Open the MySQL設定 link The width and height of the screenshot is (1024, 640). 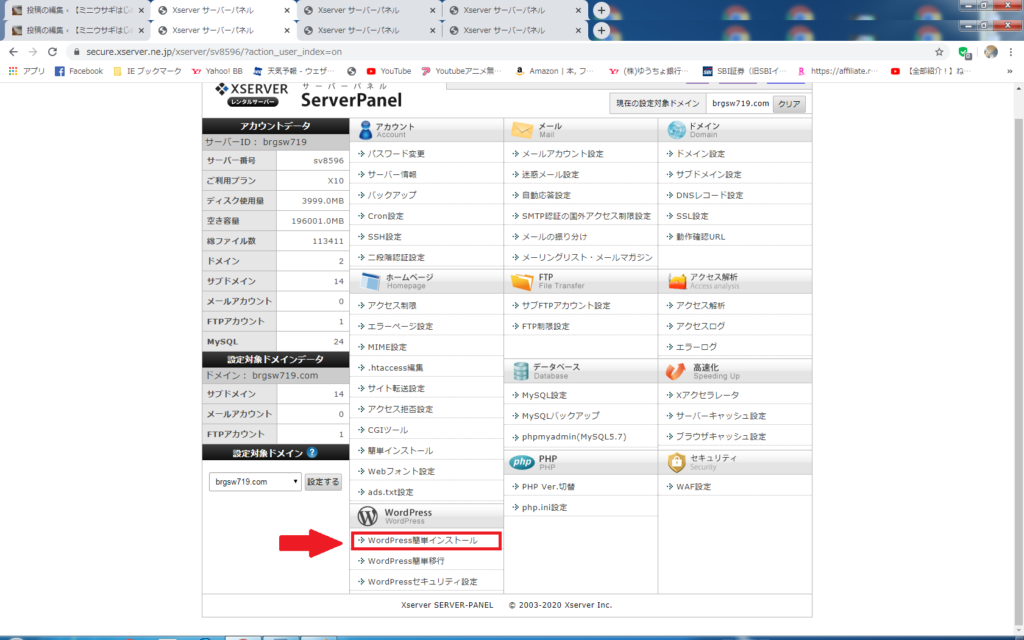click(x=544, y=395)
